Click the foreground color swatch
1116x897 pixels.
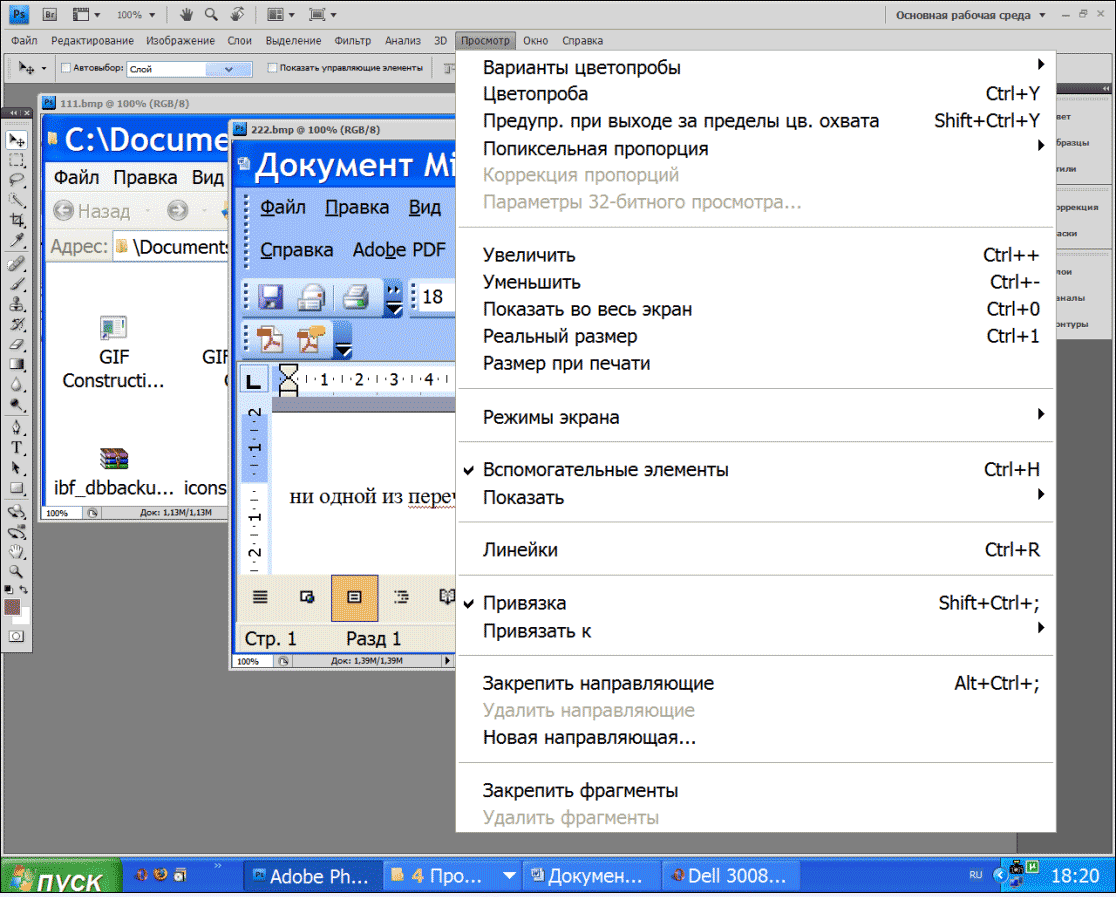[13, 607]
